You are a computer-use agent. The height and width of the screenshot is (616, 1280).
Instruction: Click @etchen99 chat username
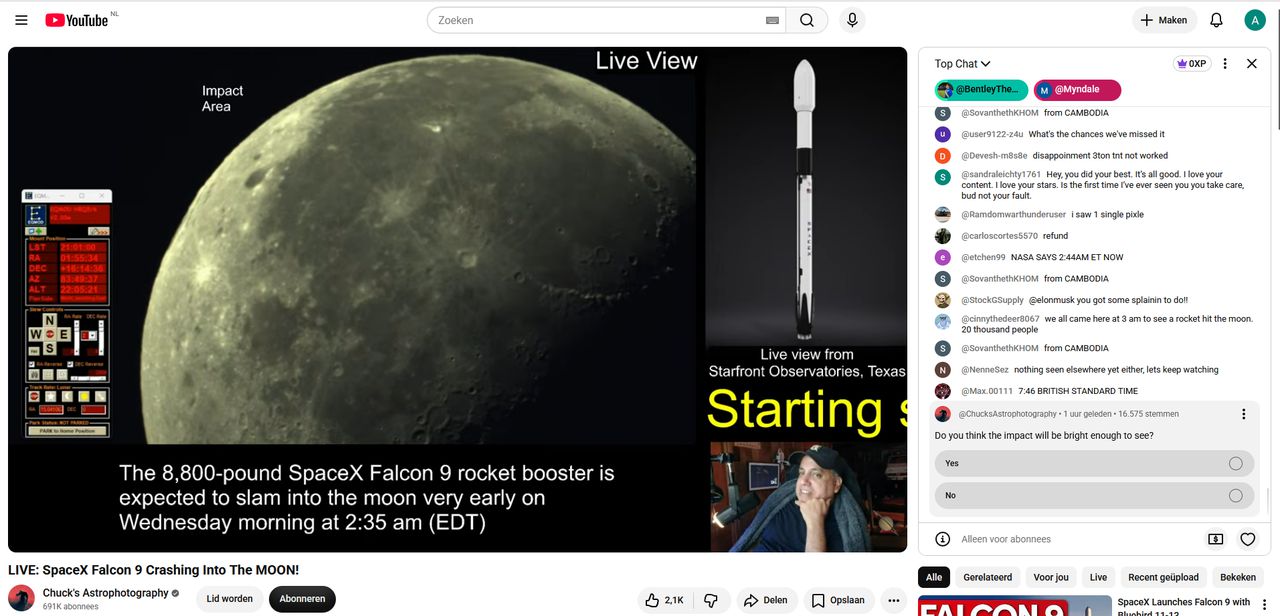click(x=983, y=257)
